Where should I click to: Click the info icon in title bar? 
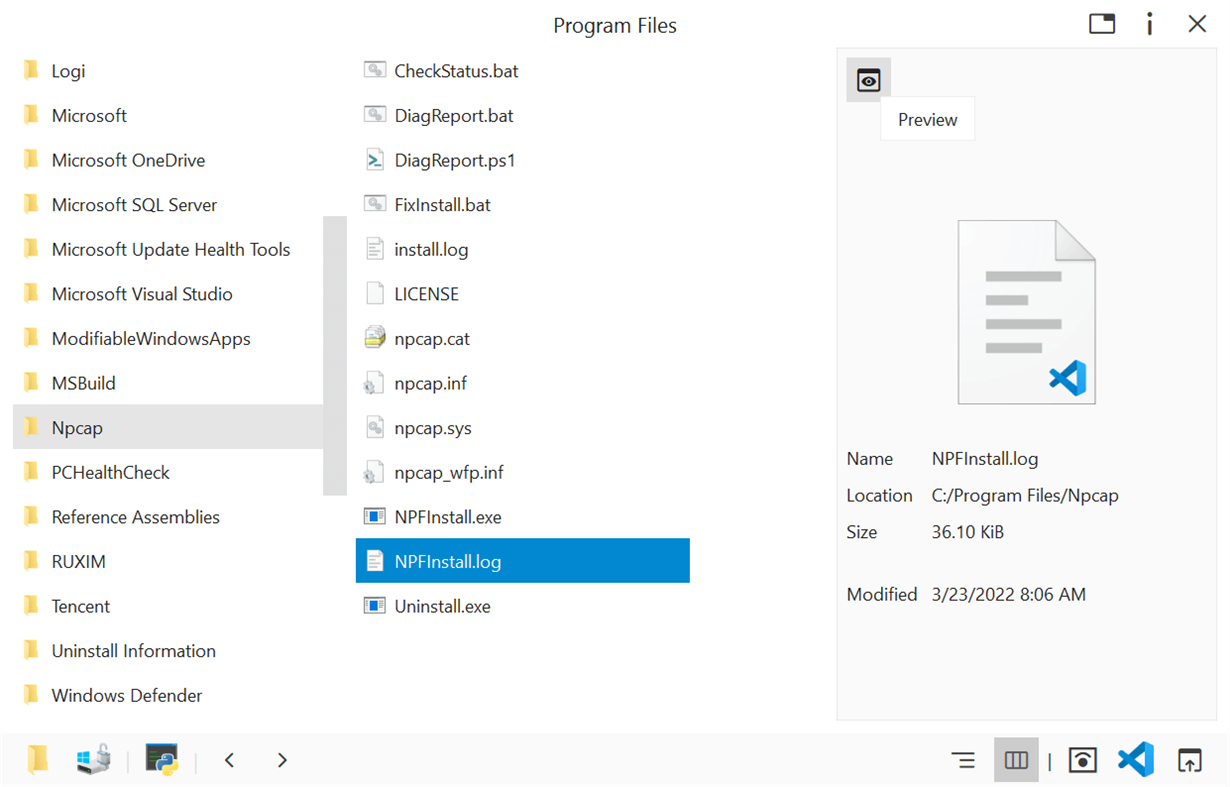click(x=1148, y=24)
